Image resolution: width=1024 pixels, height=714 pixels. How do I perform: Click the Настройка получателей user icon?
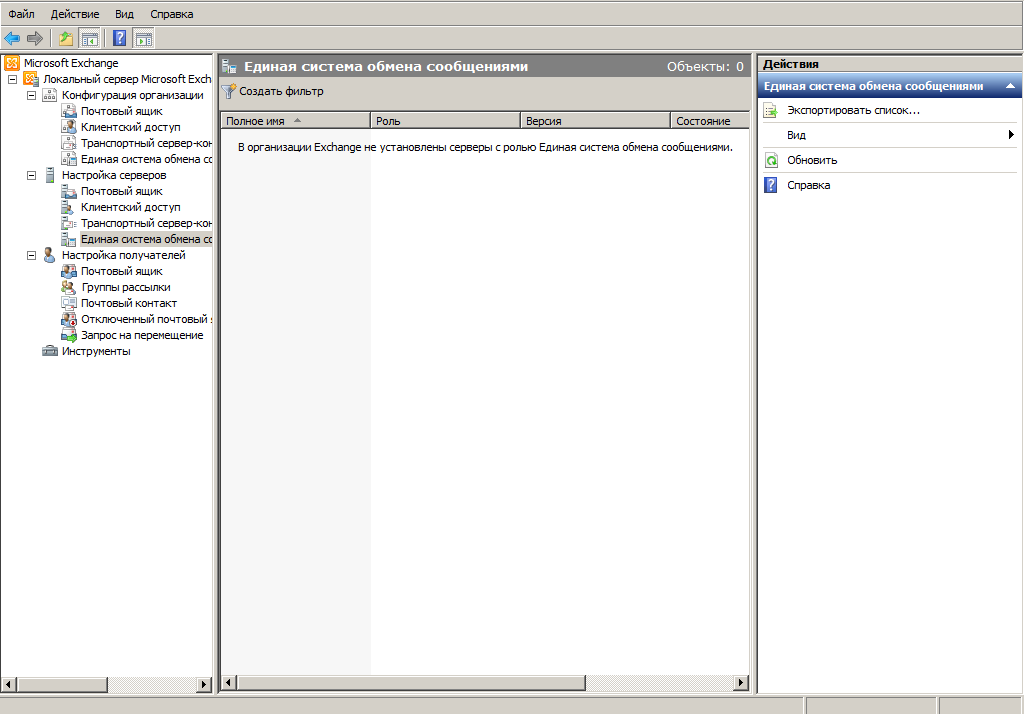[x=49, y=255]
